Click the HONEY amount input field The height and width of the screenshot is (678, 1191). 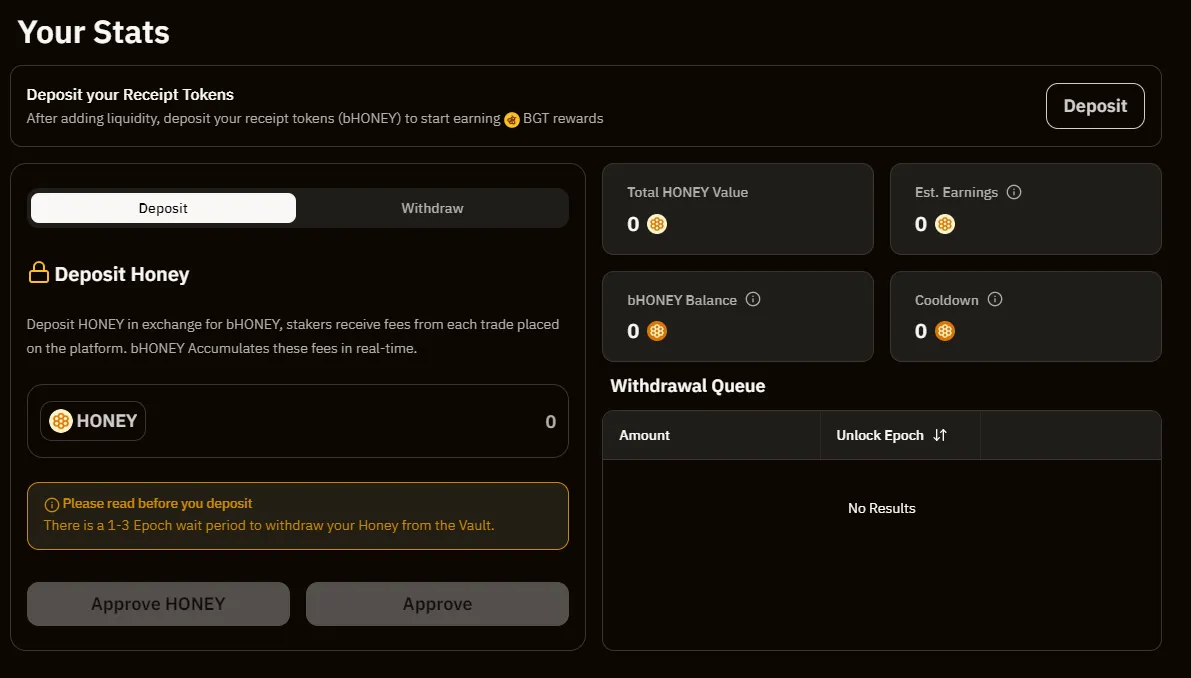pos(400,421)
